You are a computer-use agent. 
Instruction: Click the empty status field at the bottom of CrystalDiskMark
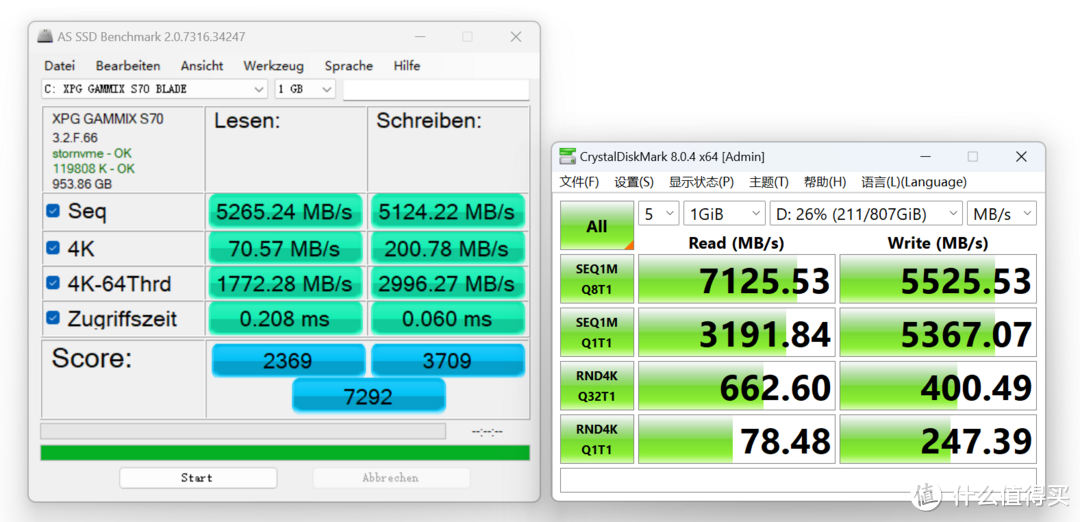coord(798,480)
